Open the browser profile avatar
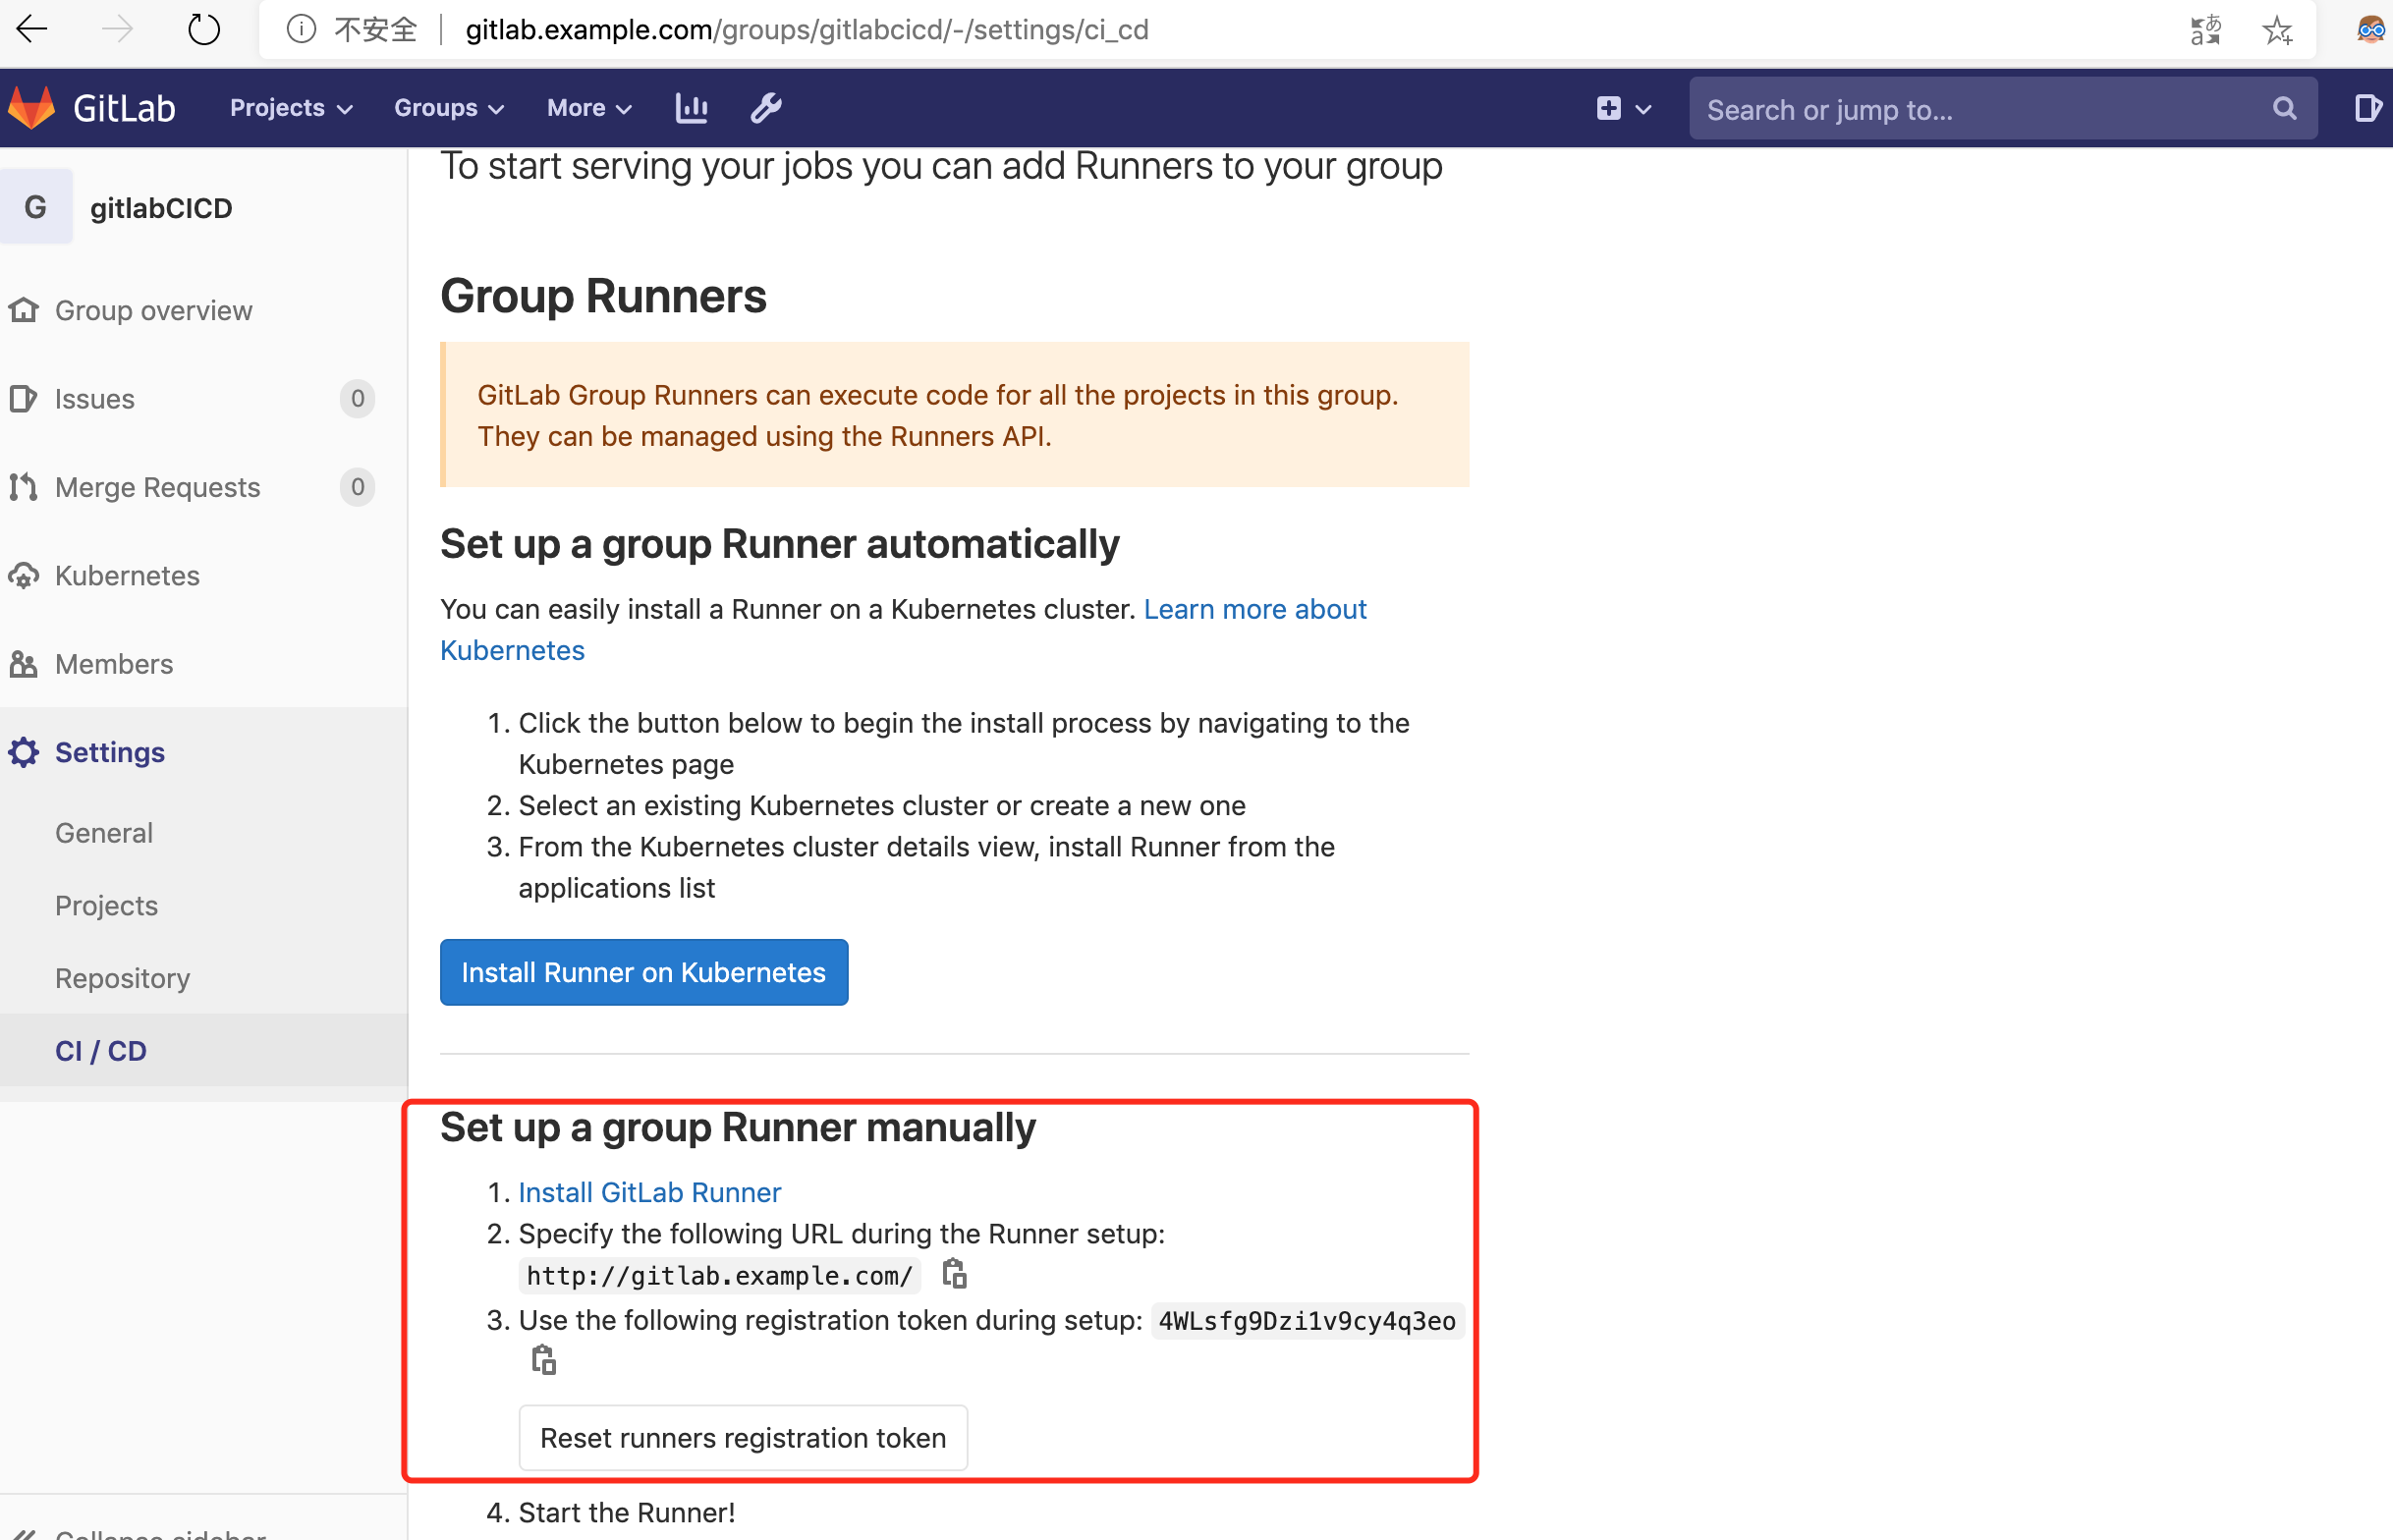 pos(2372,29)
